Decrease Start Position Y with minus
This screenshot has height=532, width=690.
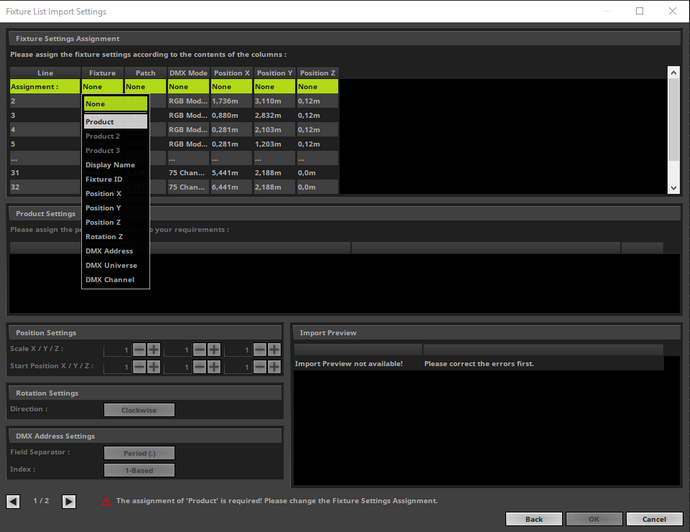[x=200, y=367]
